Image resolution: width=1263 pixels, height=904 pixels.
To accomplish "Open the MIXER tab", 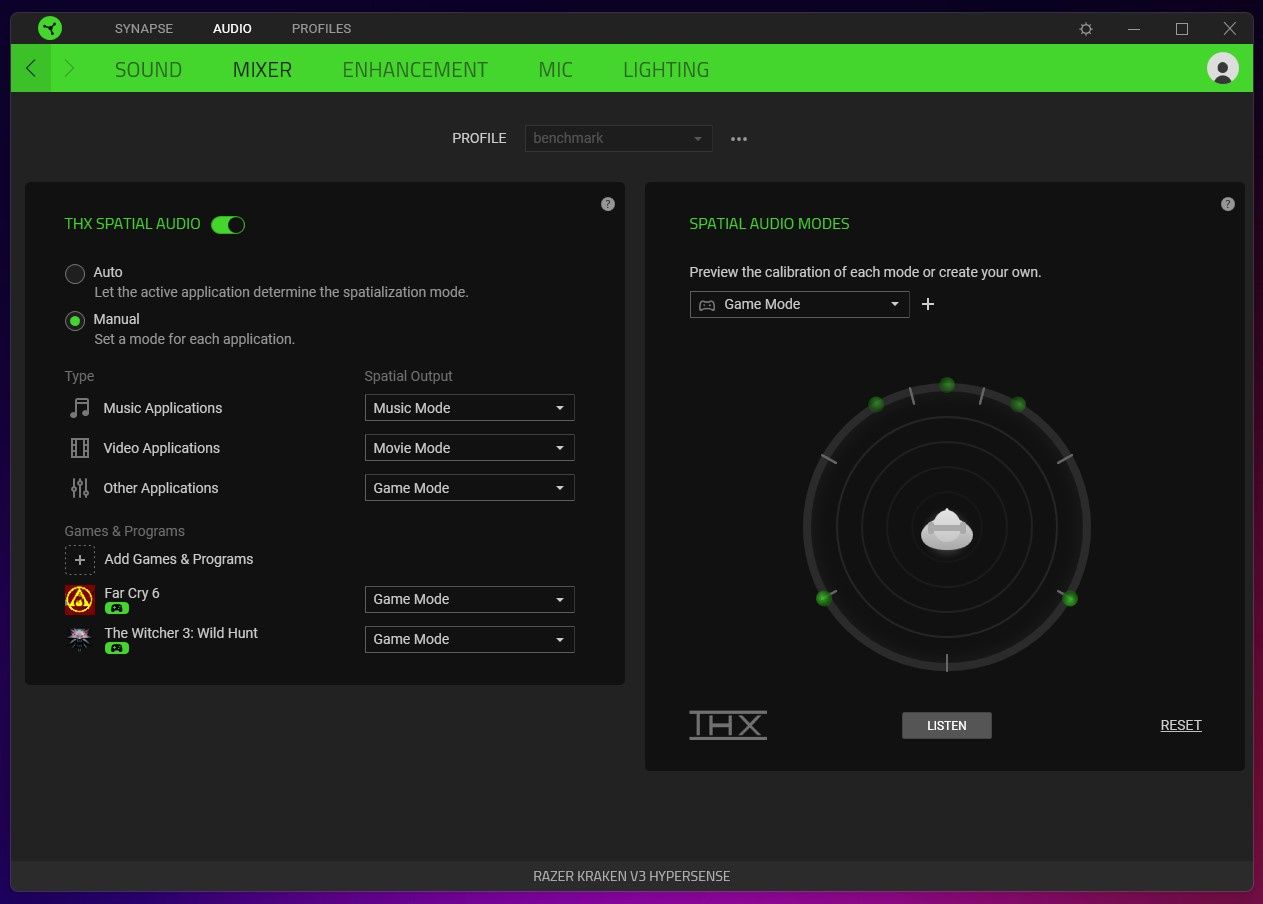I will point(262,70).
